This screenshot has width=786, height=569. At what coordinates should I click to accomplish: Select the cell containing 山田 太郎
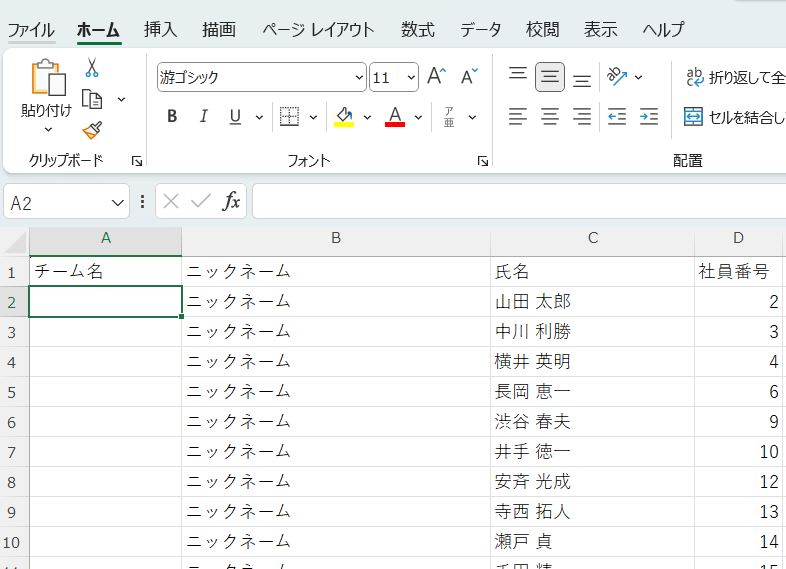click(x=592, y=301)
